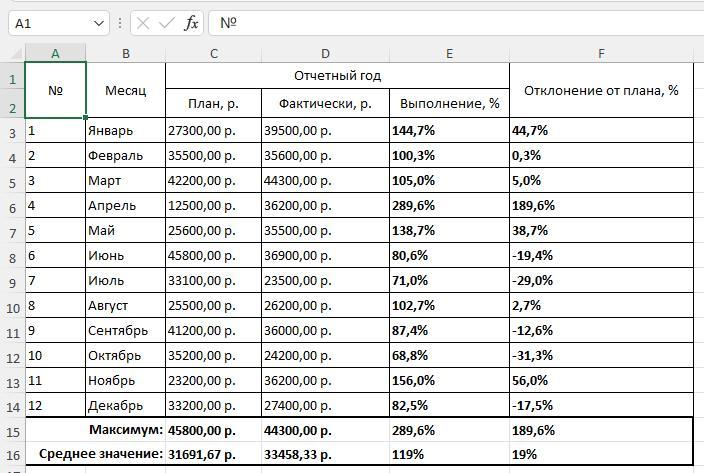The width and height of the screenshot is (704, 473).
Task: Click the Апрель cell
Action: tap(126, 206)
